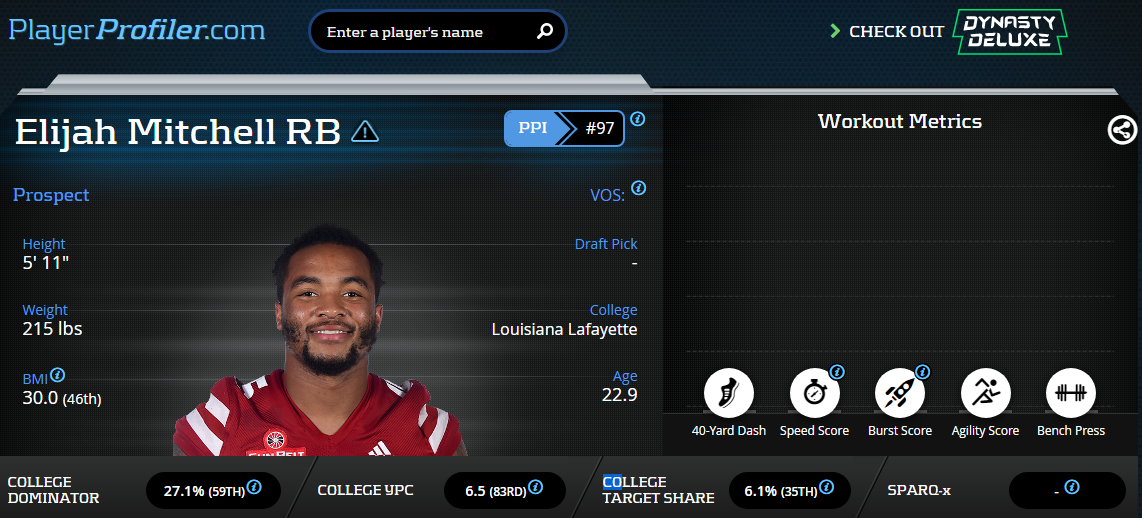Click the warning triangle beside Elijah Mitchell RB
The width and height of the screenshot is (1142, 518).
tap(365, 132)
